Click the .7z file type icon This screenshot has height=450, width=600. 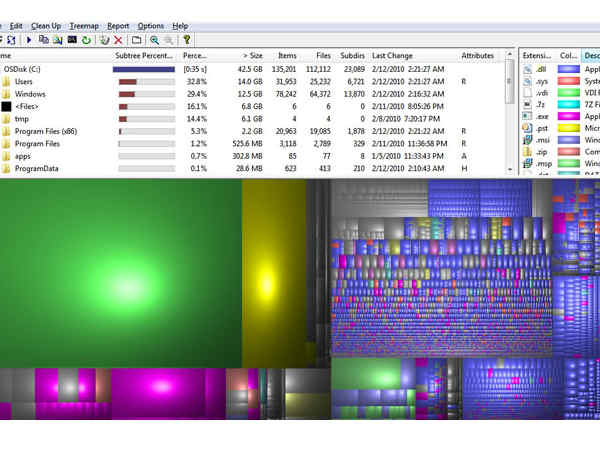pos(528,104)
